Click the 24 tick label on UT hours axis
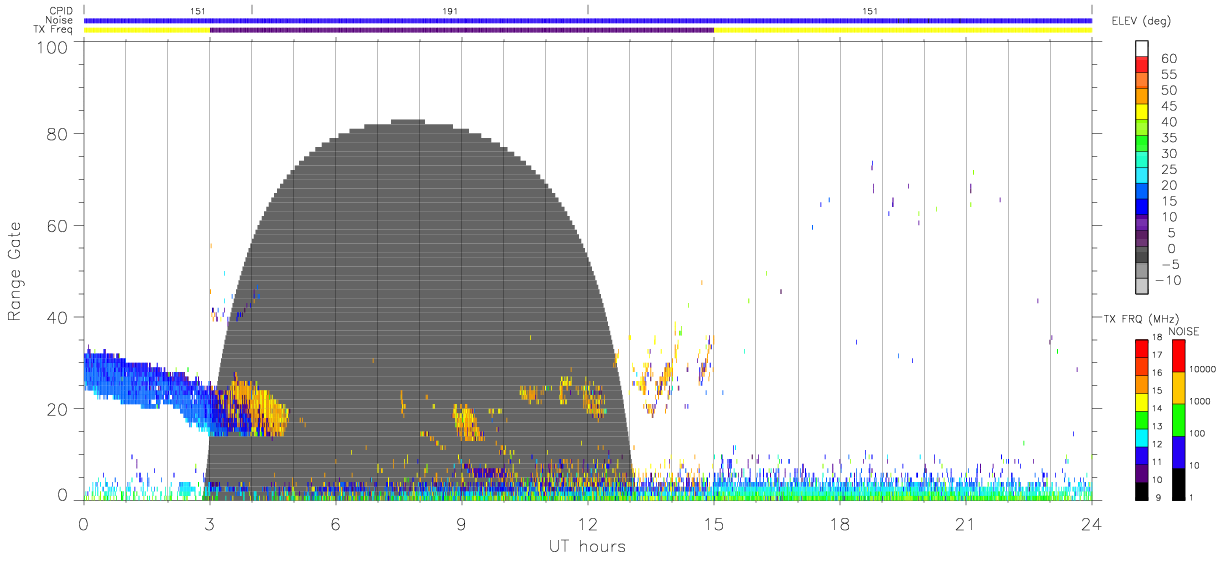The image size is (1228, 567). pos(1091,524)
